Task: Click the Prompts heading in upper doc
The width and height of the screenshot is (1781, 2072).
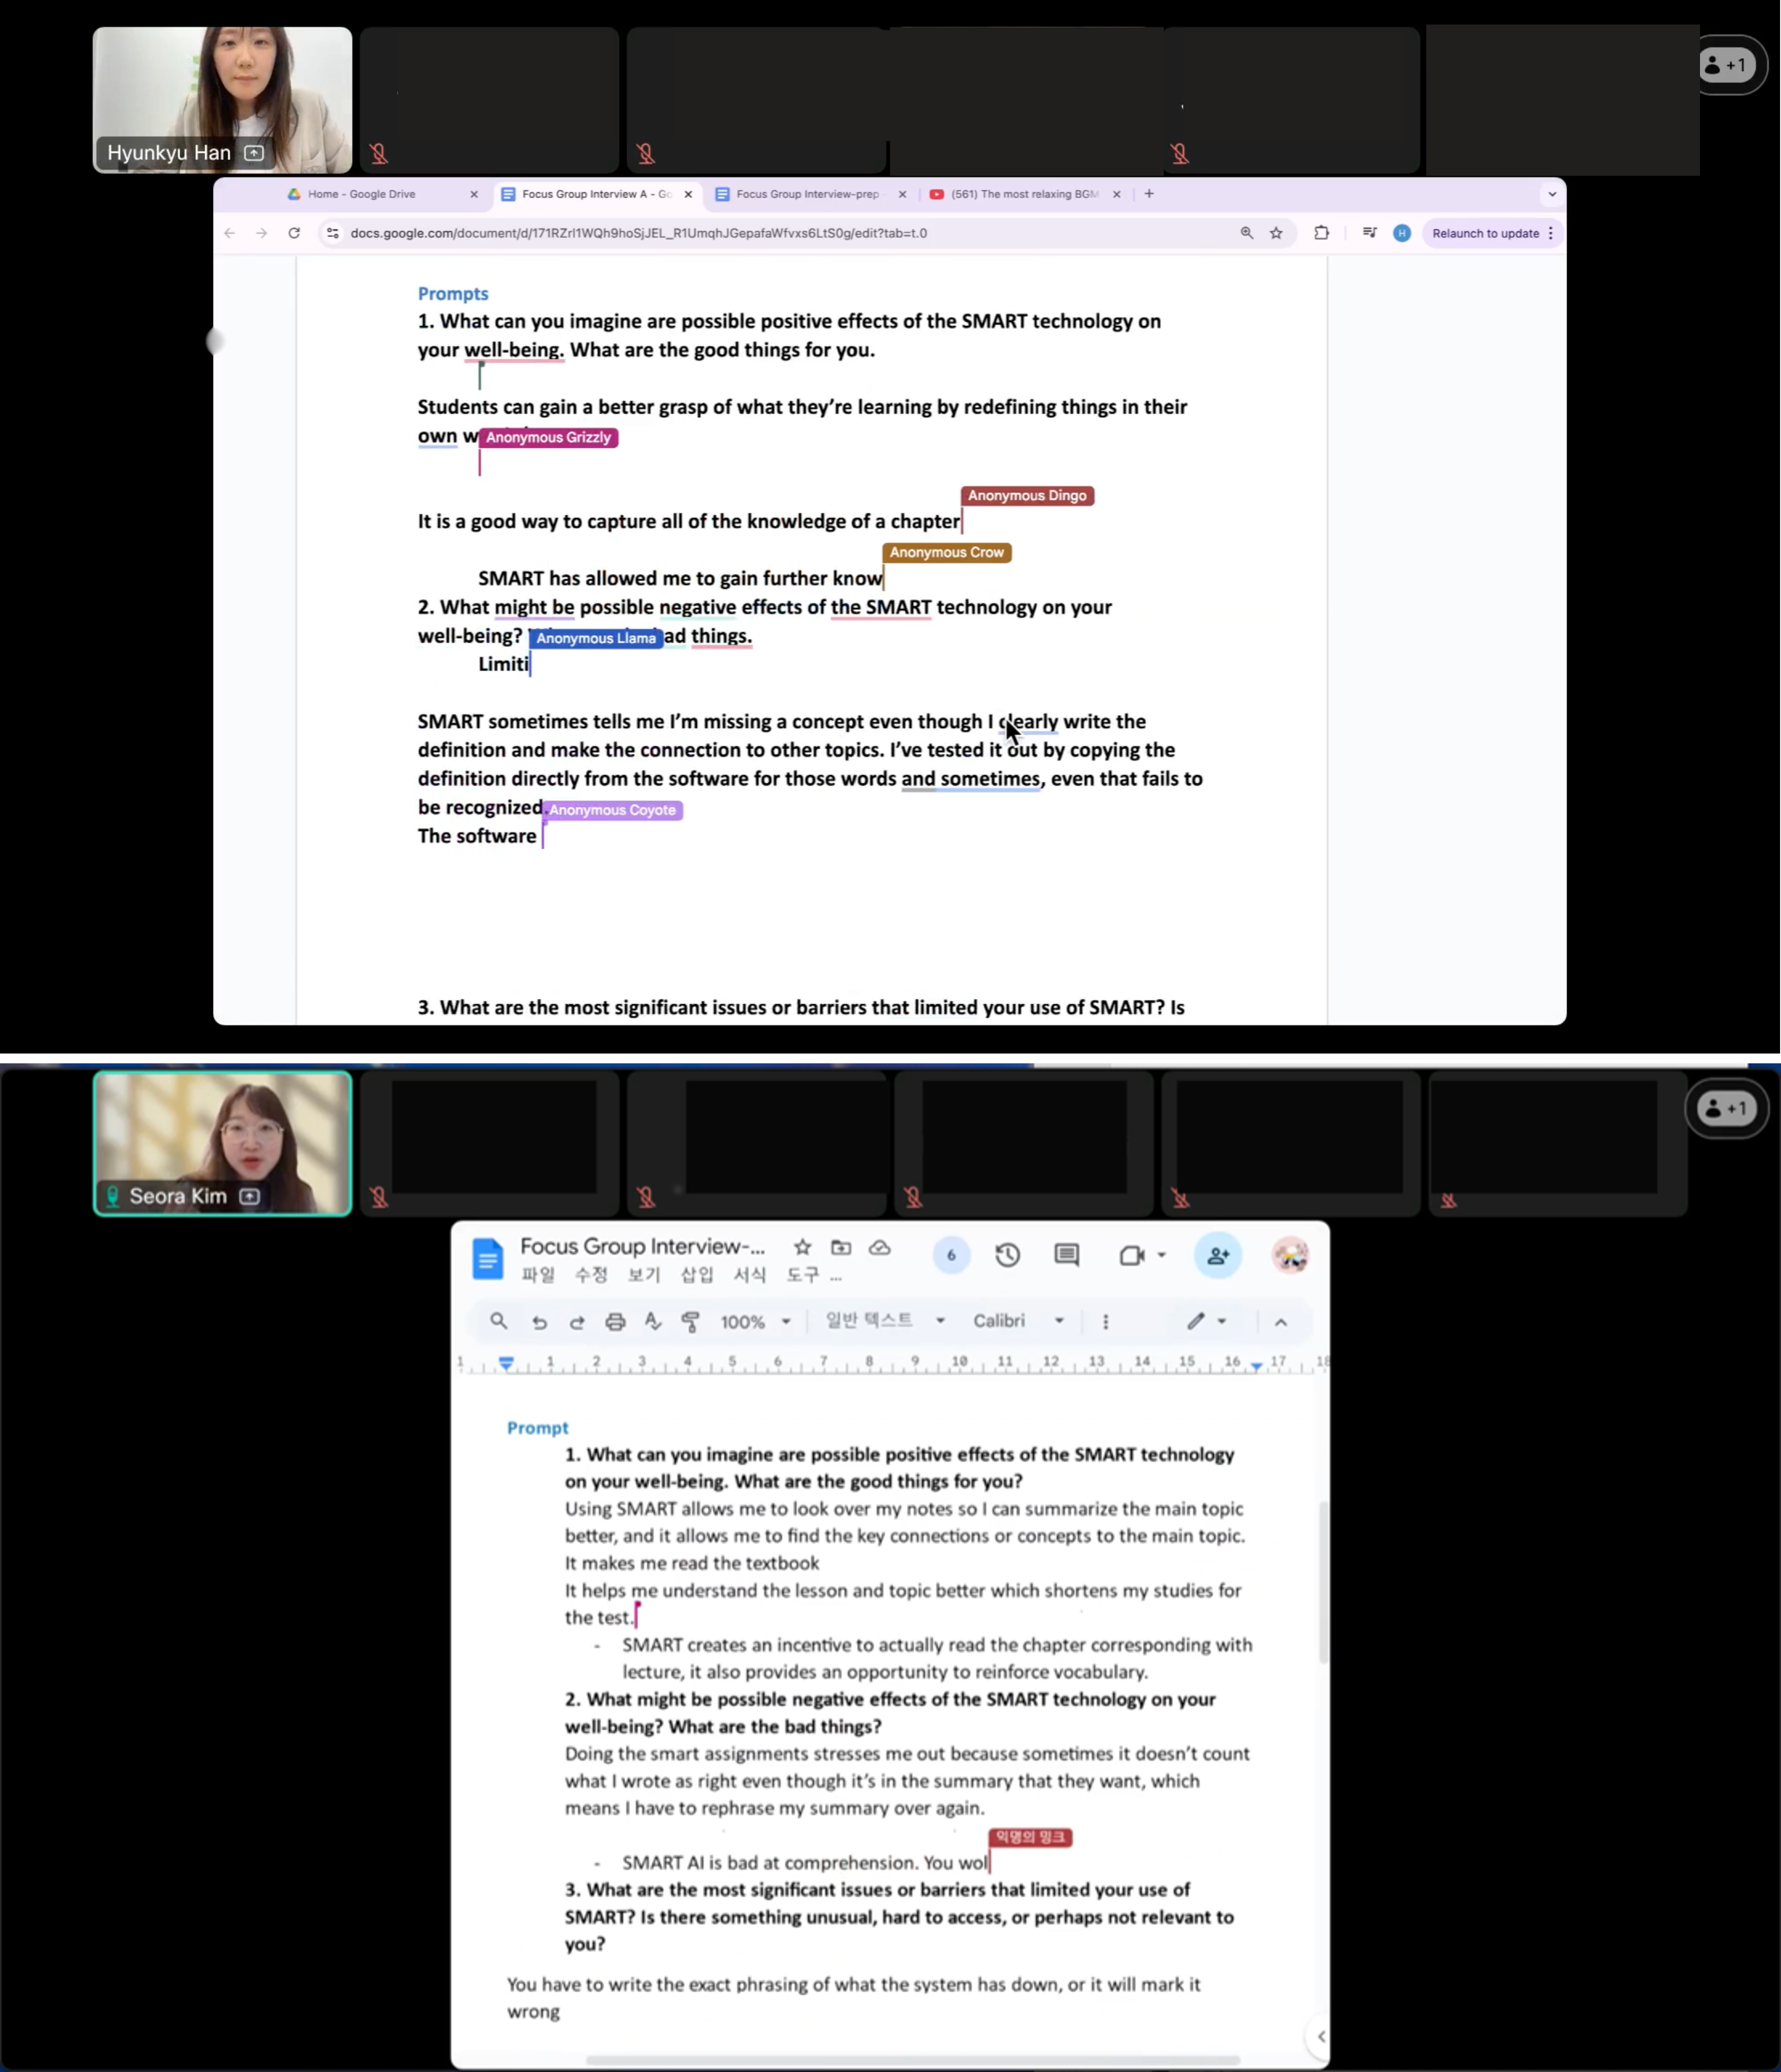Action: coord(453,293)
